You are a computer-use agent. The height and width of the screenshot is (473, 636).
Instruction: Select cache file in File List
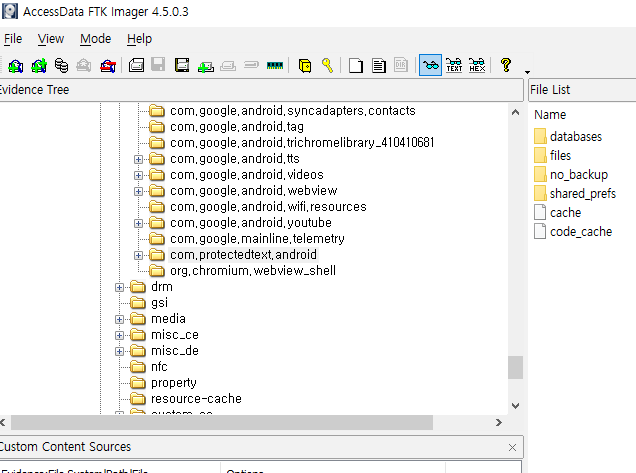coord(565,213)
